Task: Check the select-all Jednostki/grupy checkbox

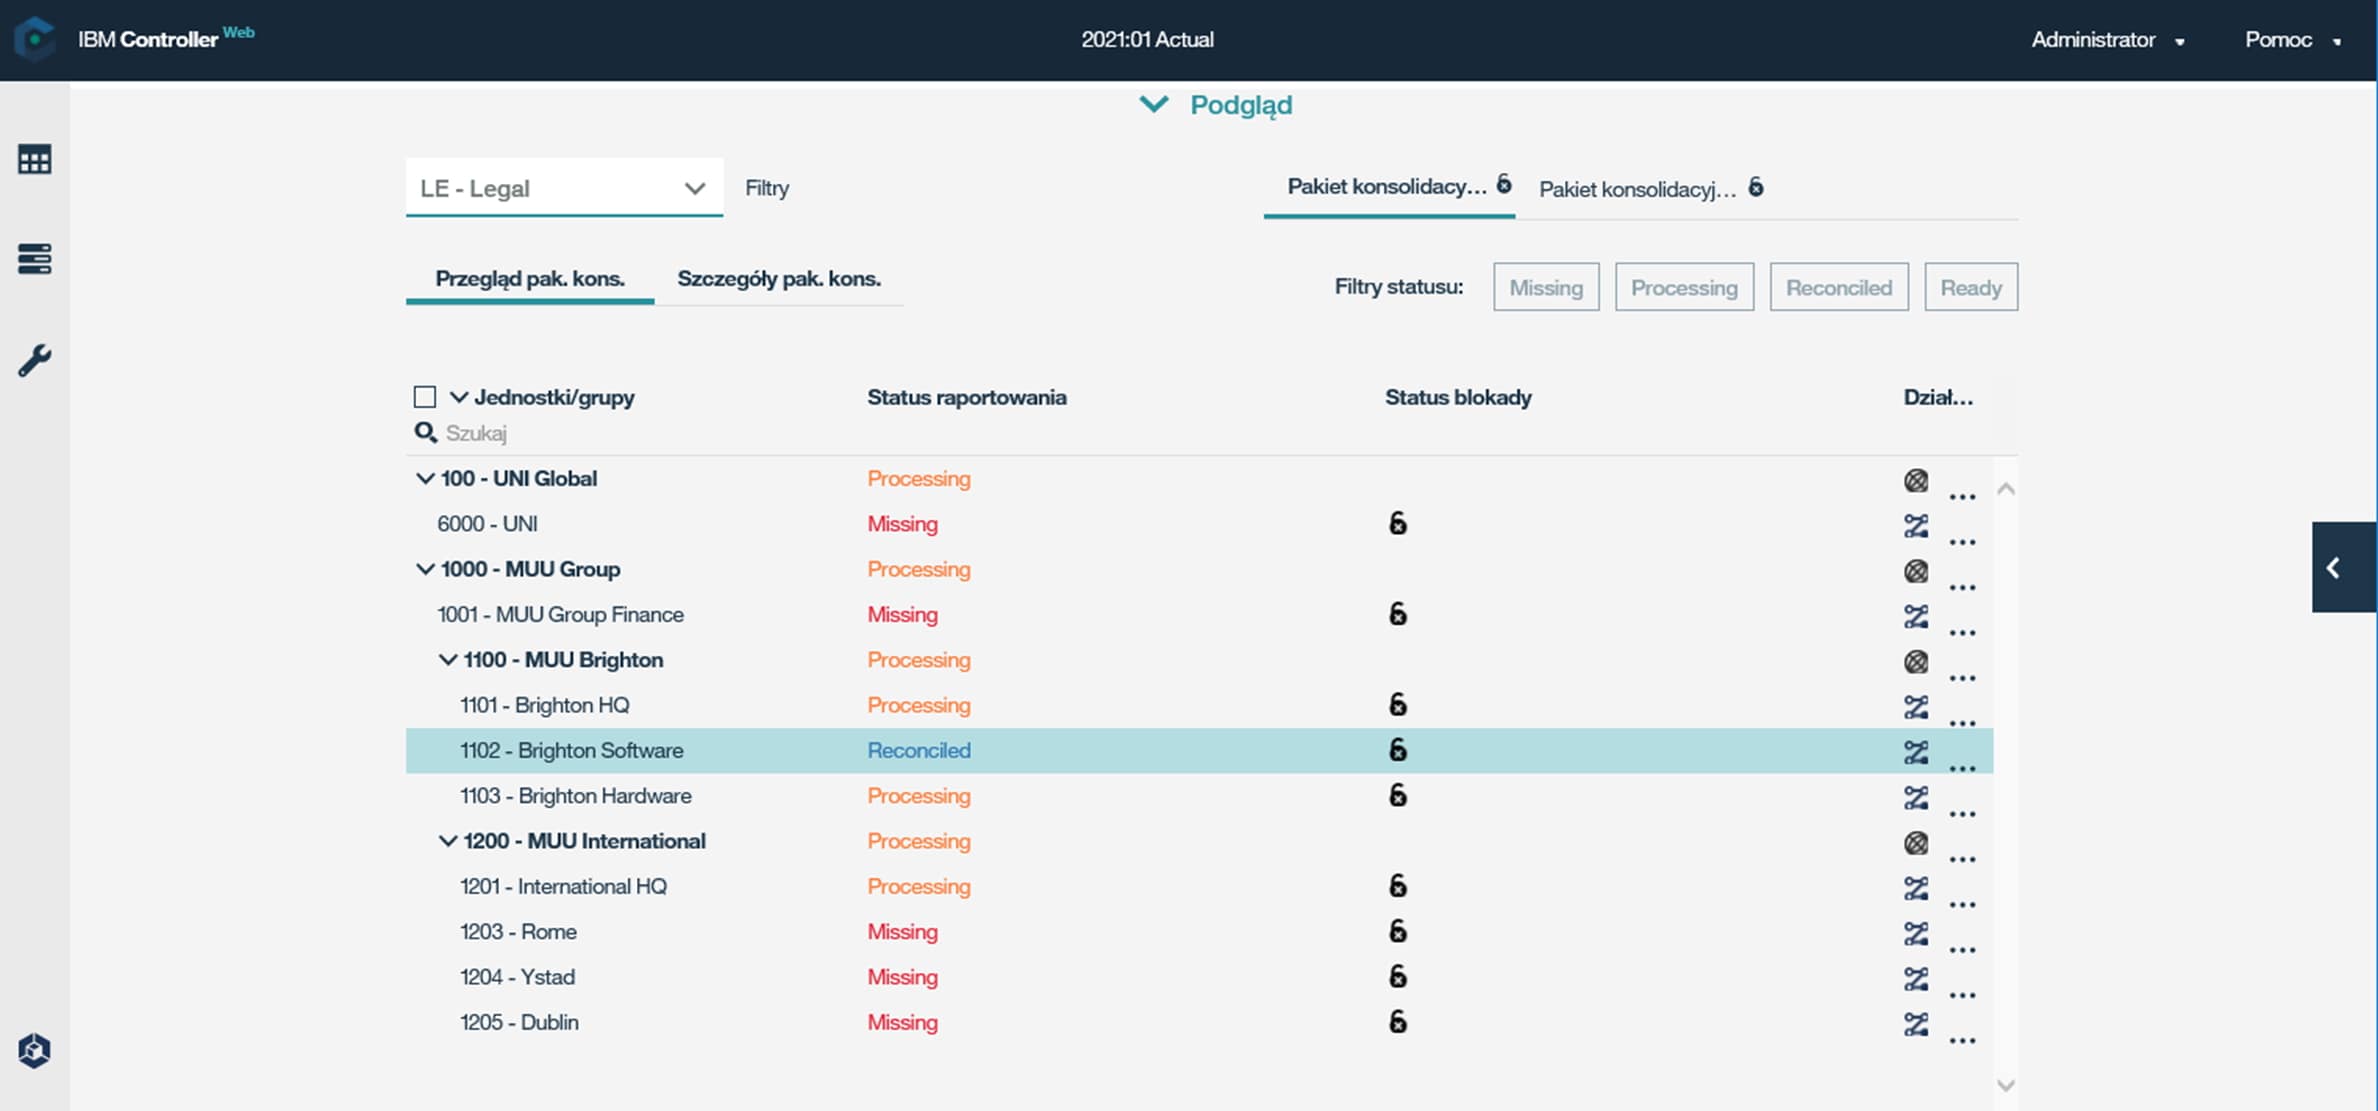Action: point(424,397)
